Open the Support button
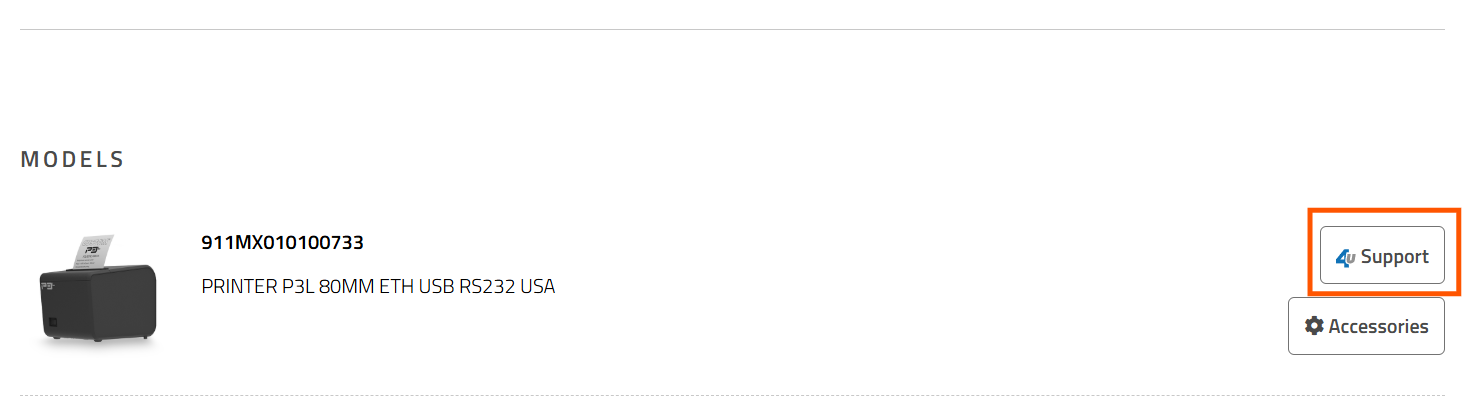 pos(1382,255)
